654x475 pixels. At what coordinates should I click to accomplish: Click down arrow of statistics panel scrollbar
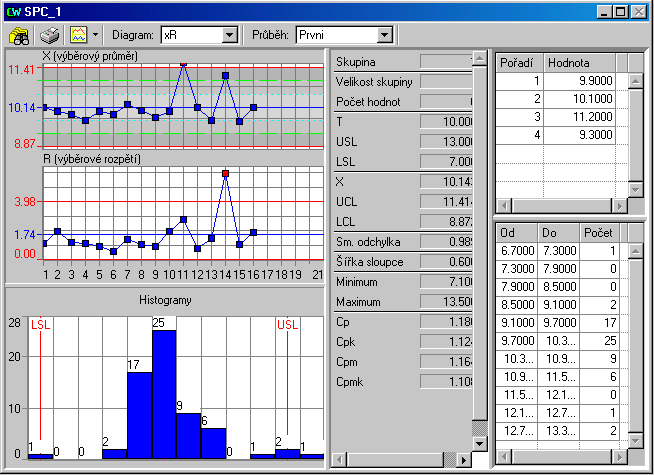(480, 444)
